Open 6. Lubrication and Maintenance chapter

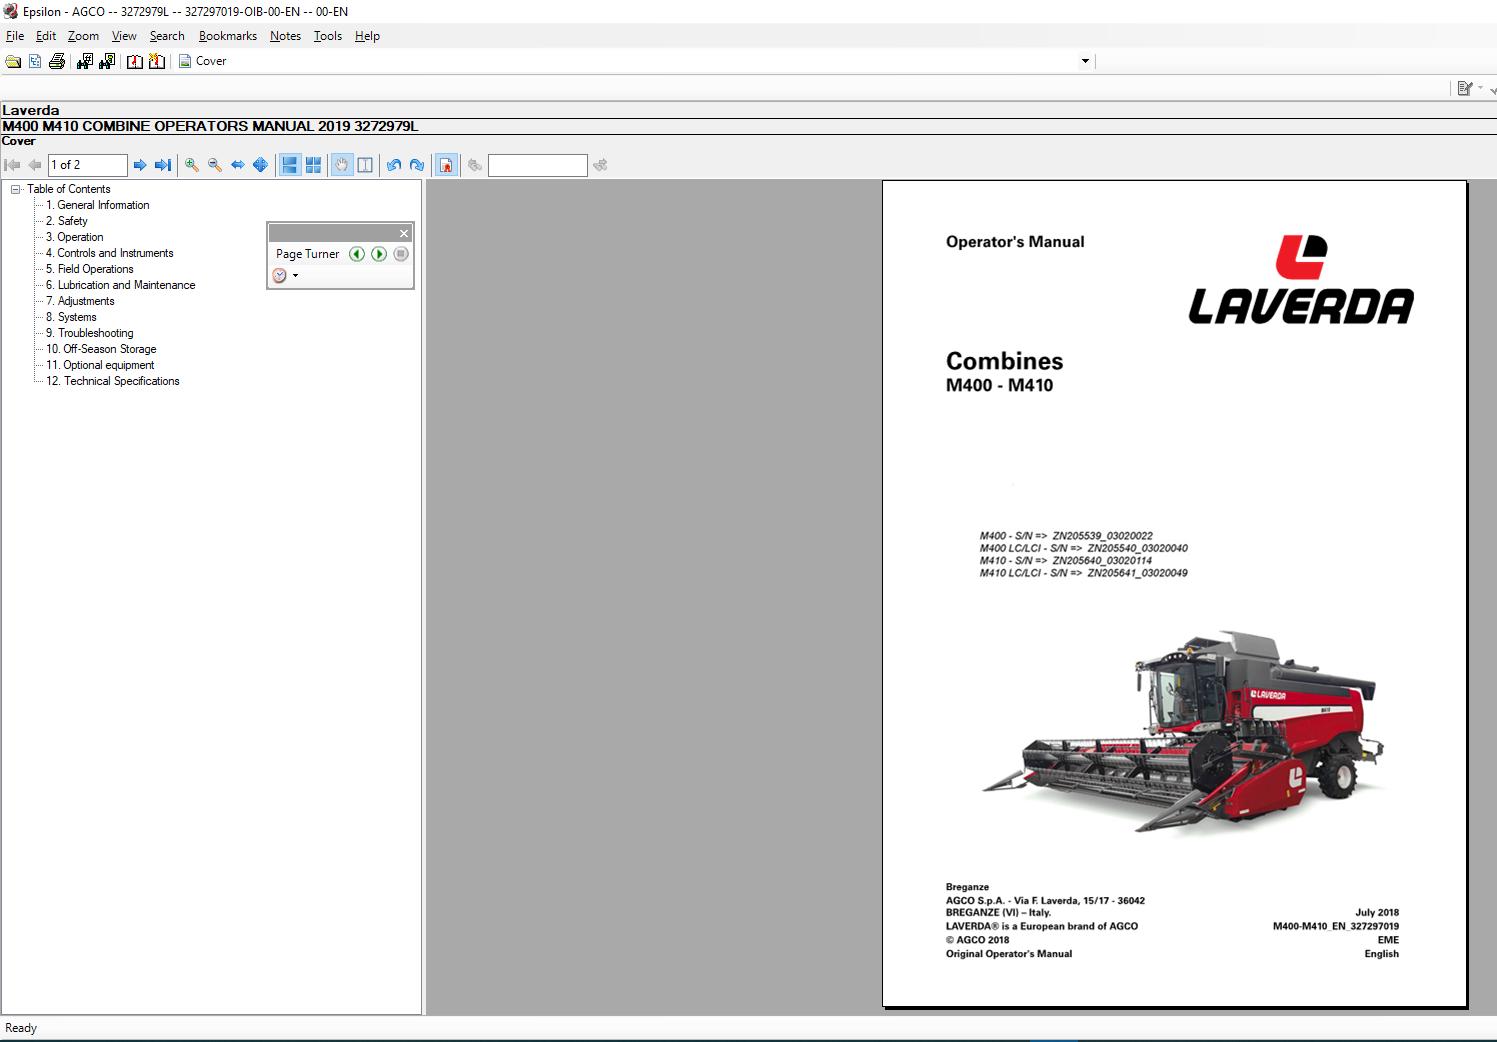(121, 285)
